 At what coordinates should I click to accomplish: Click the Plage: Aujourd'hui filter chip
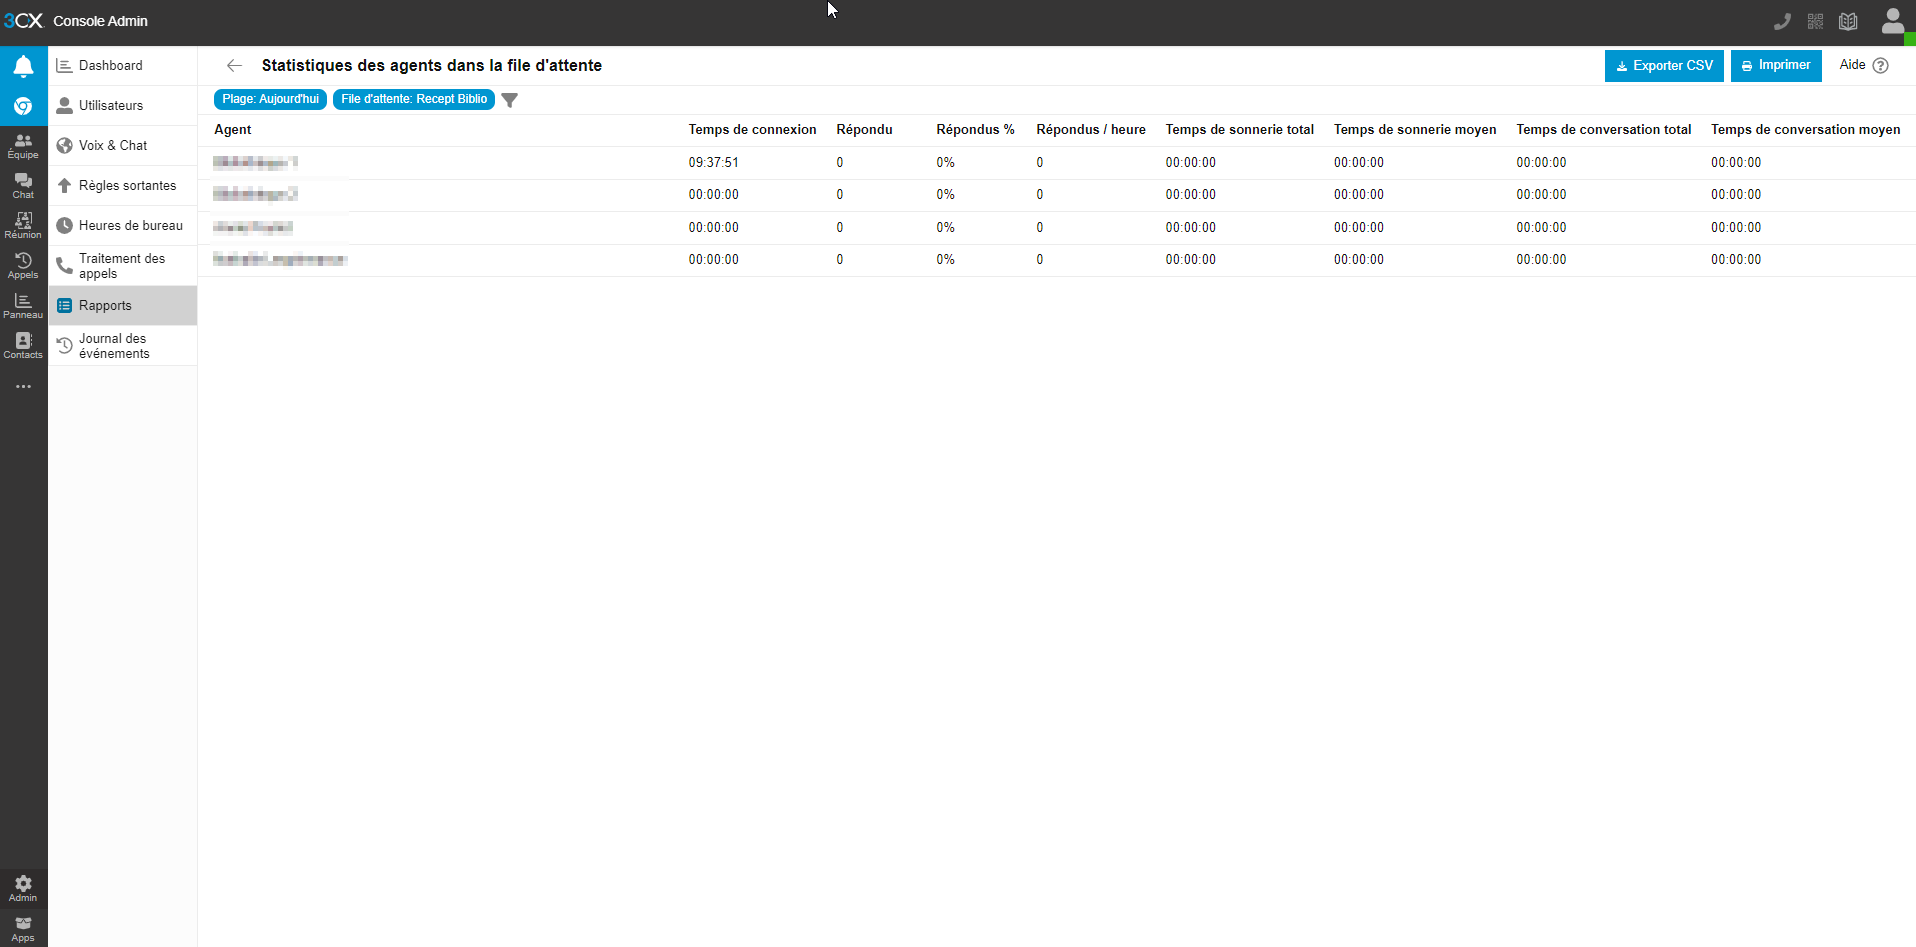[x=270, y=99]
